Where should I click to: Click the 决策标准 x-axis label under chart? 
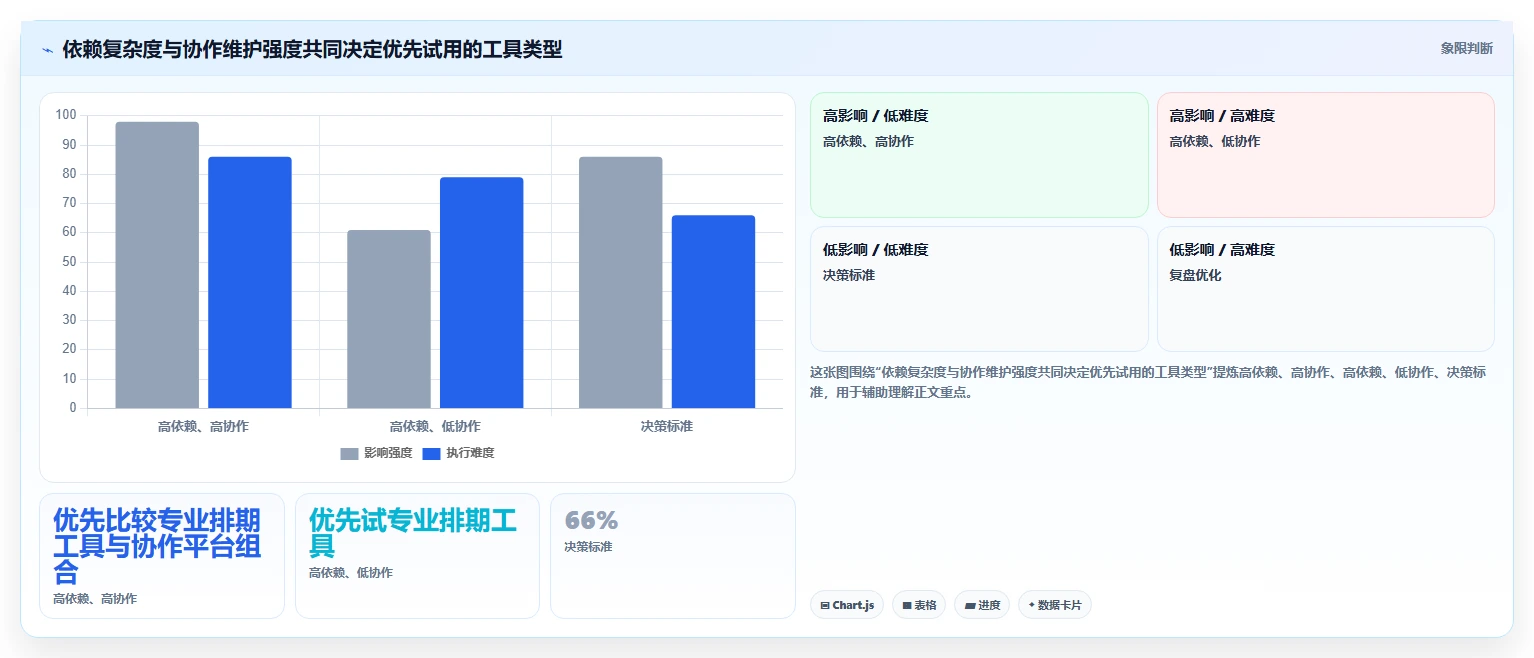[667, 426]
